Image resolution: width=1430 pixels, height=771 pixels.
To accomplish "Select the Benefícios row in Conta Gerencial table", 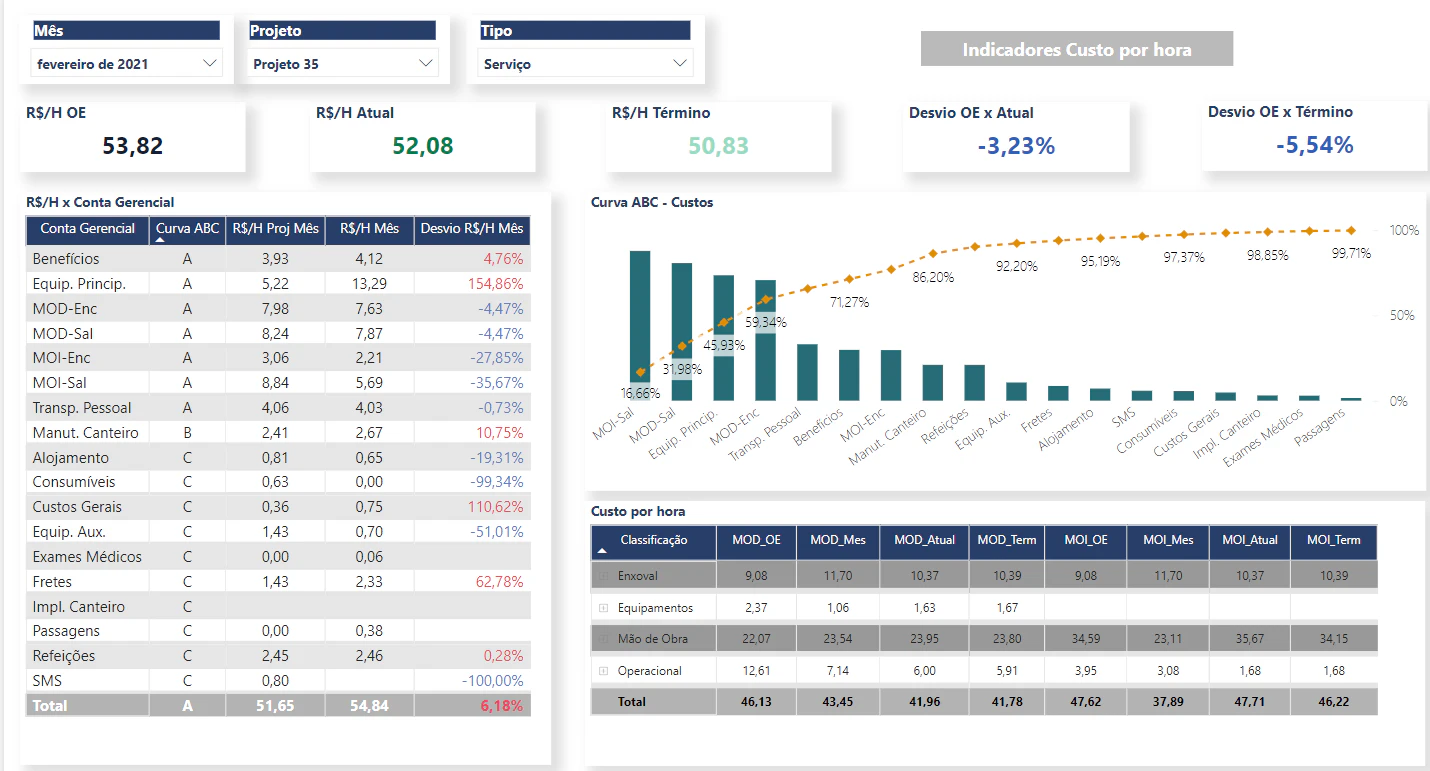I will 278,259.
